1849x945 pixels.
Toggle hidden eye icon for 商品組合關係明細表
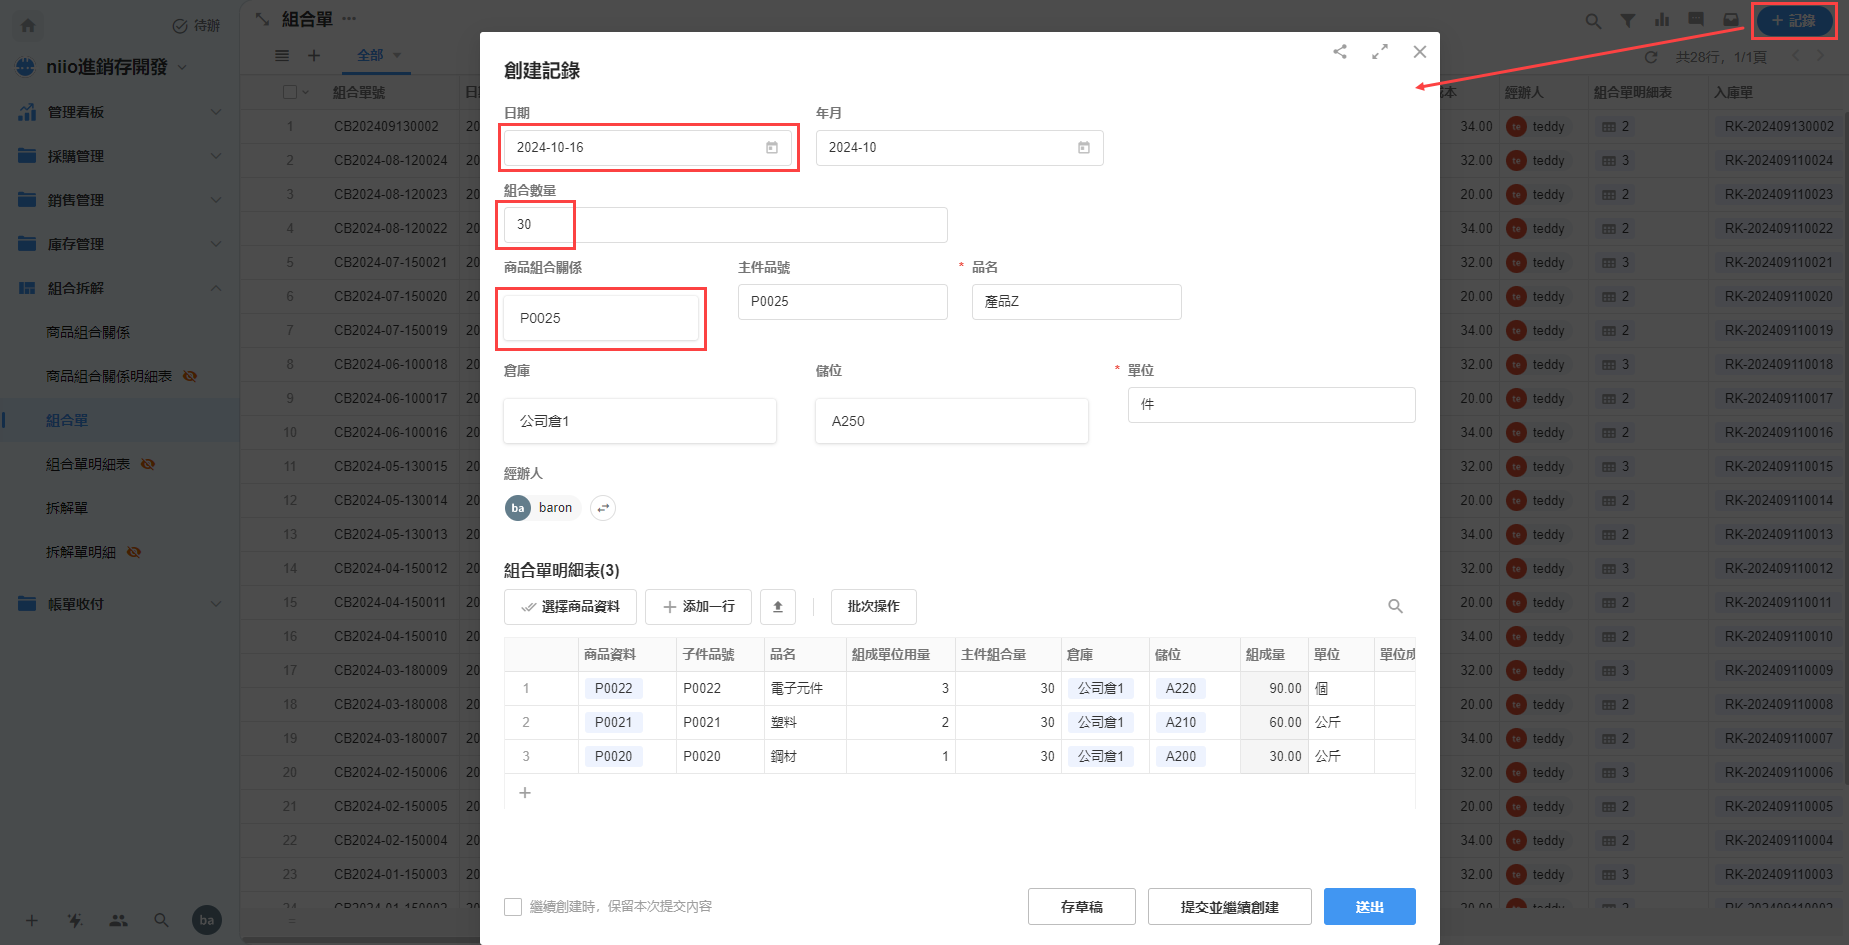point(190,376)
